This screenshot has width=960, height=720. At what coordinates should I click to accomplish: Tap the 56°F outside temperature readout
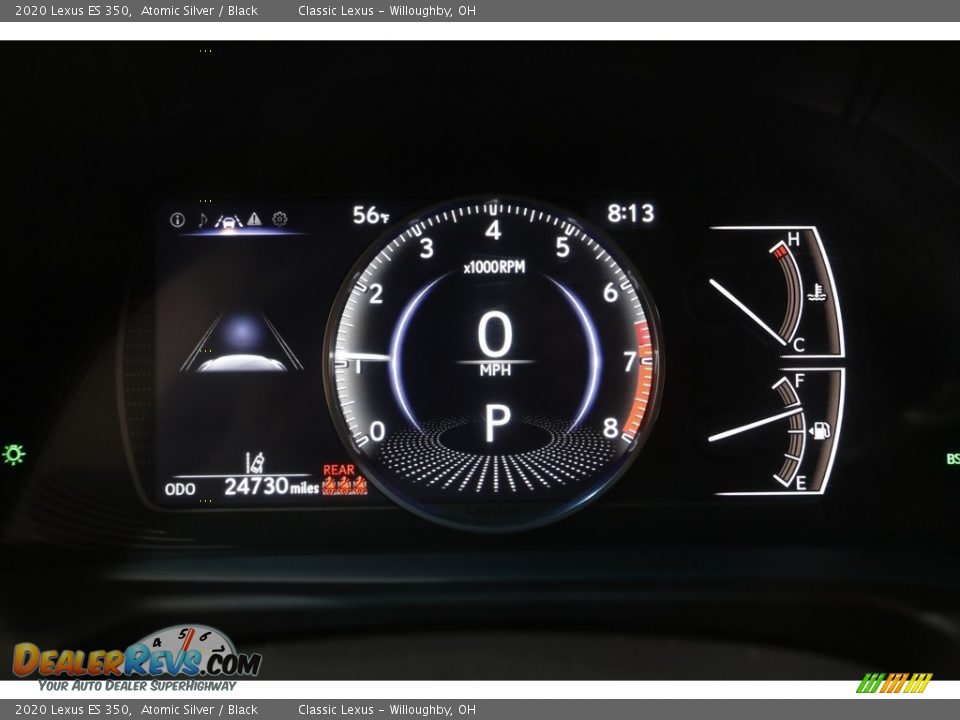pyautogui.click(x=370, y=215)
